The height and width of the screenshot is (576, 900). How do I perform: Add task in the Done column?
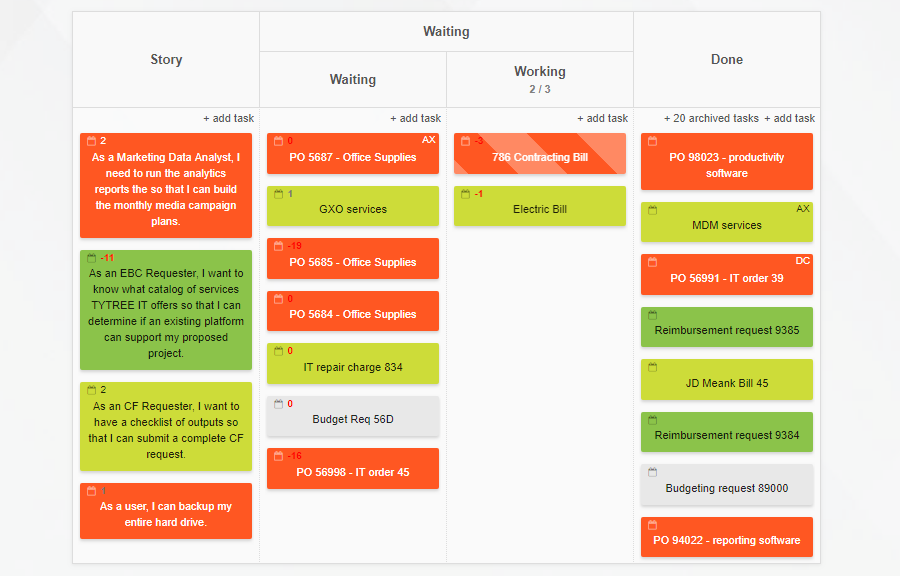click(x=789, y=118)
